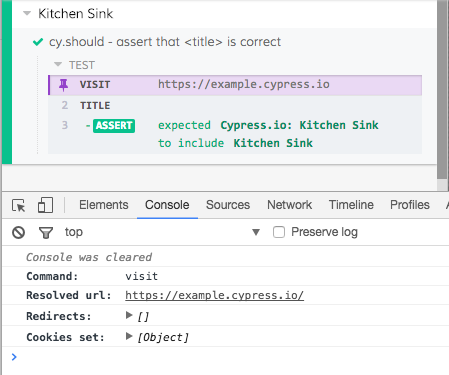Toggle device mode icon
Screen dimensions: 449x375
point(45,205)
